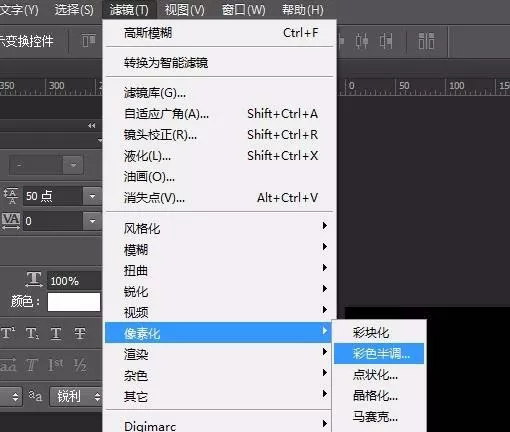Click the horizontal scale T icon
Screen dimensions: 510x432
click(34, 279)
